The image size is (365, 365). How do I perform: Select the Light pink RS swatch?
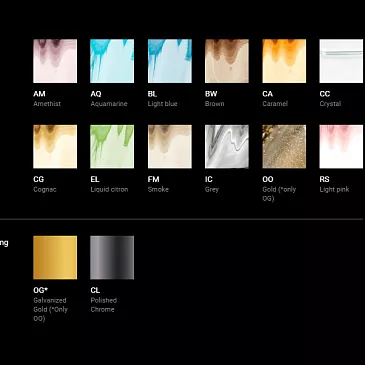341,147
